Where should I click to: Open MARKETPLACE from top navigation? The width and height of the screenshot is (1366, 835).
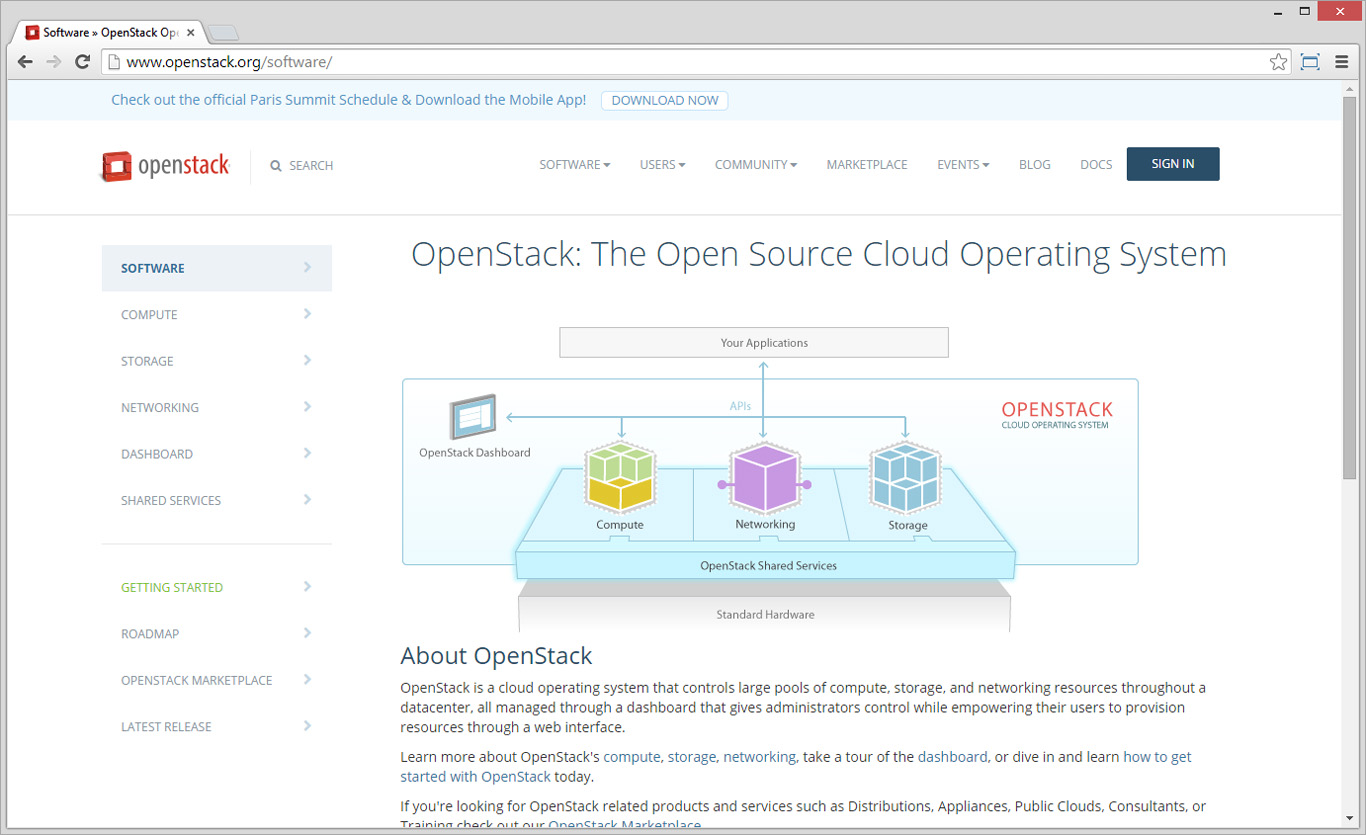(867, 165)
